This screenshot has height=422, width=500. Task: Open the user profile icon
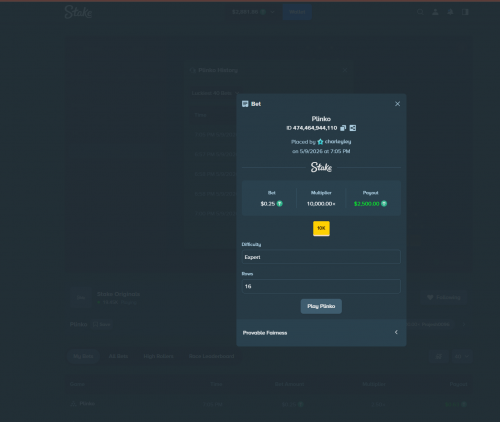(435, 12)
